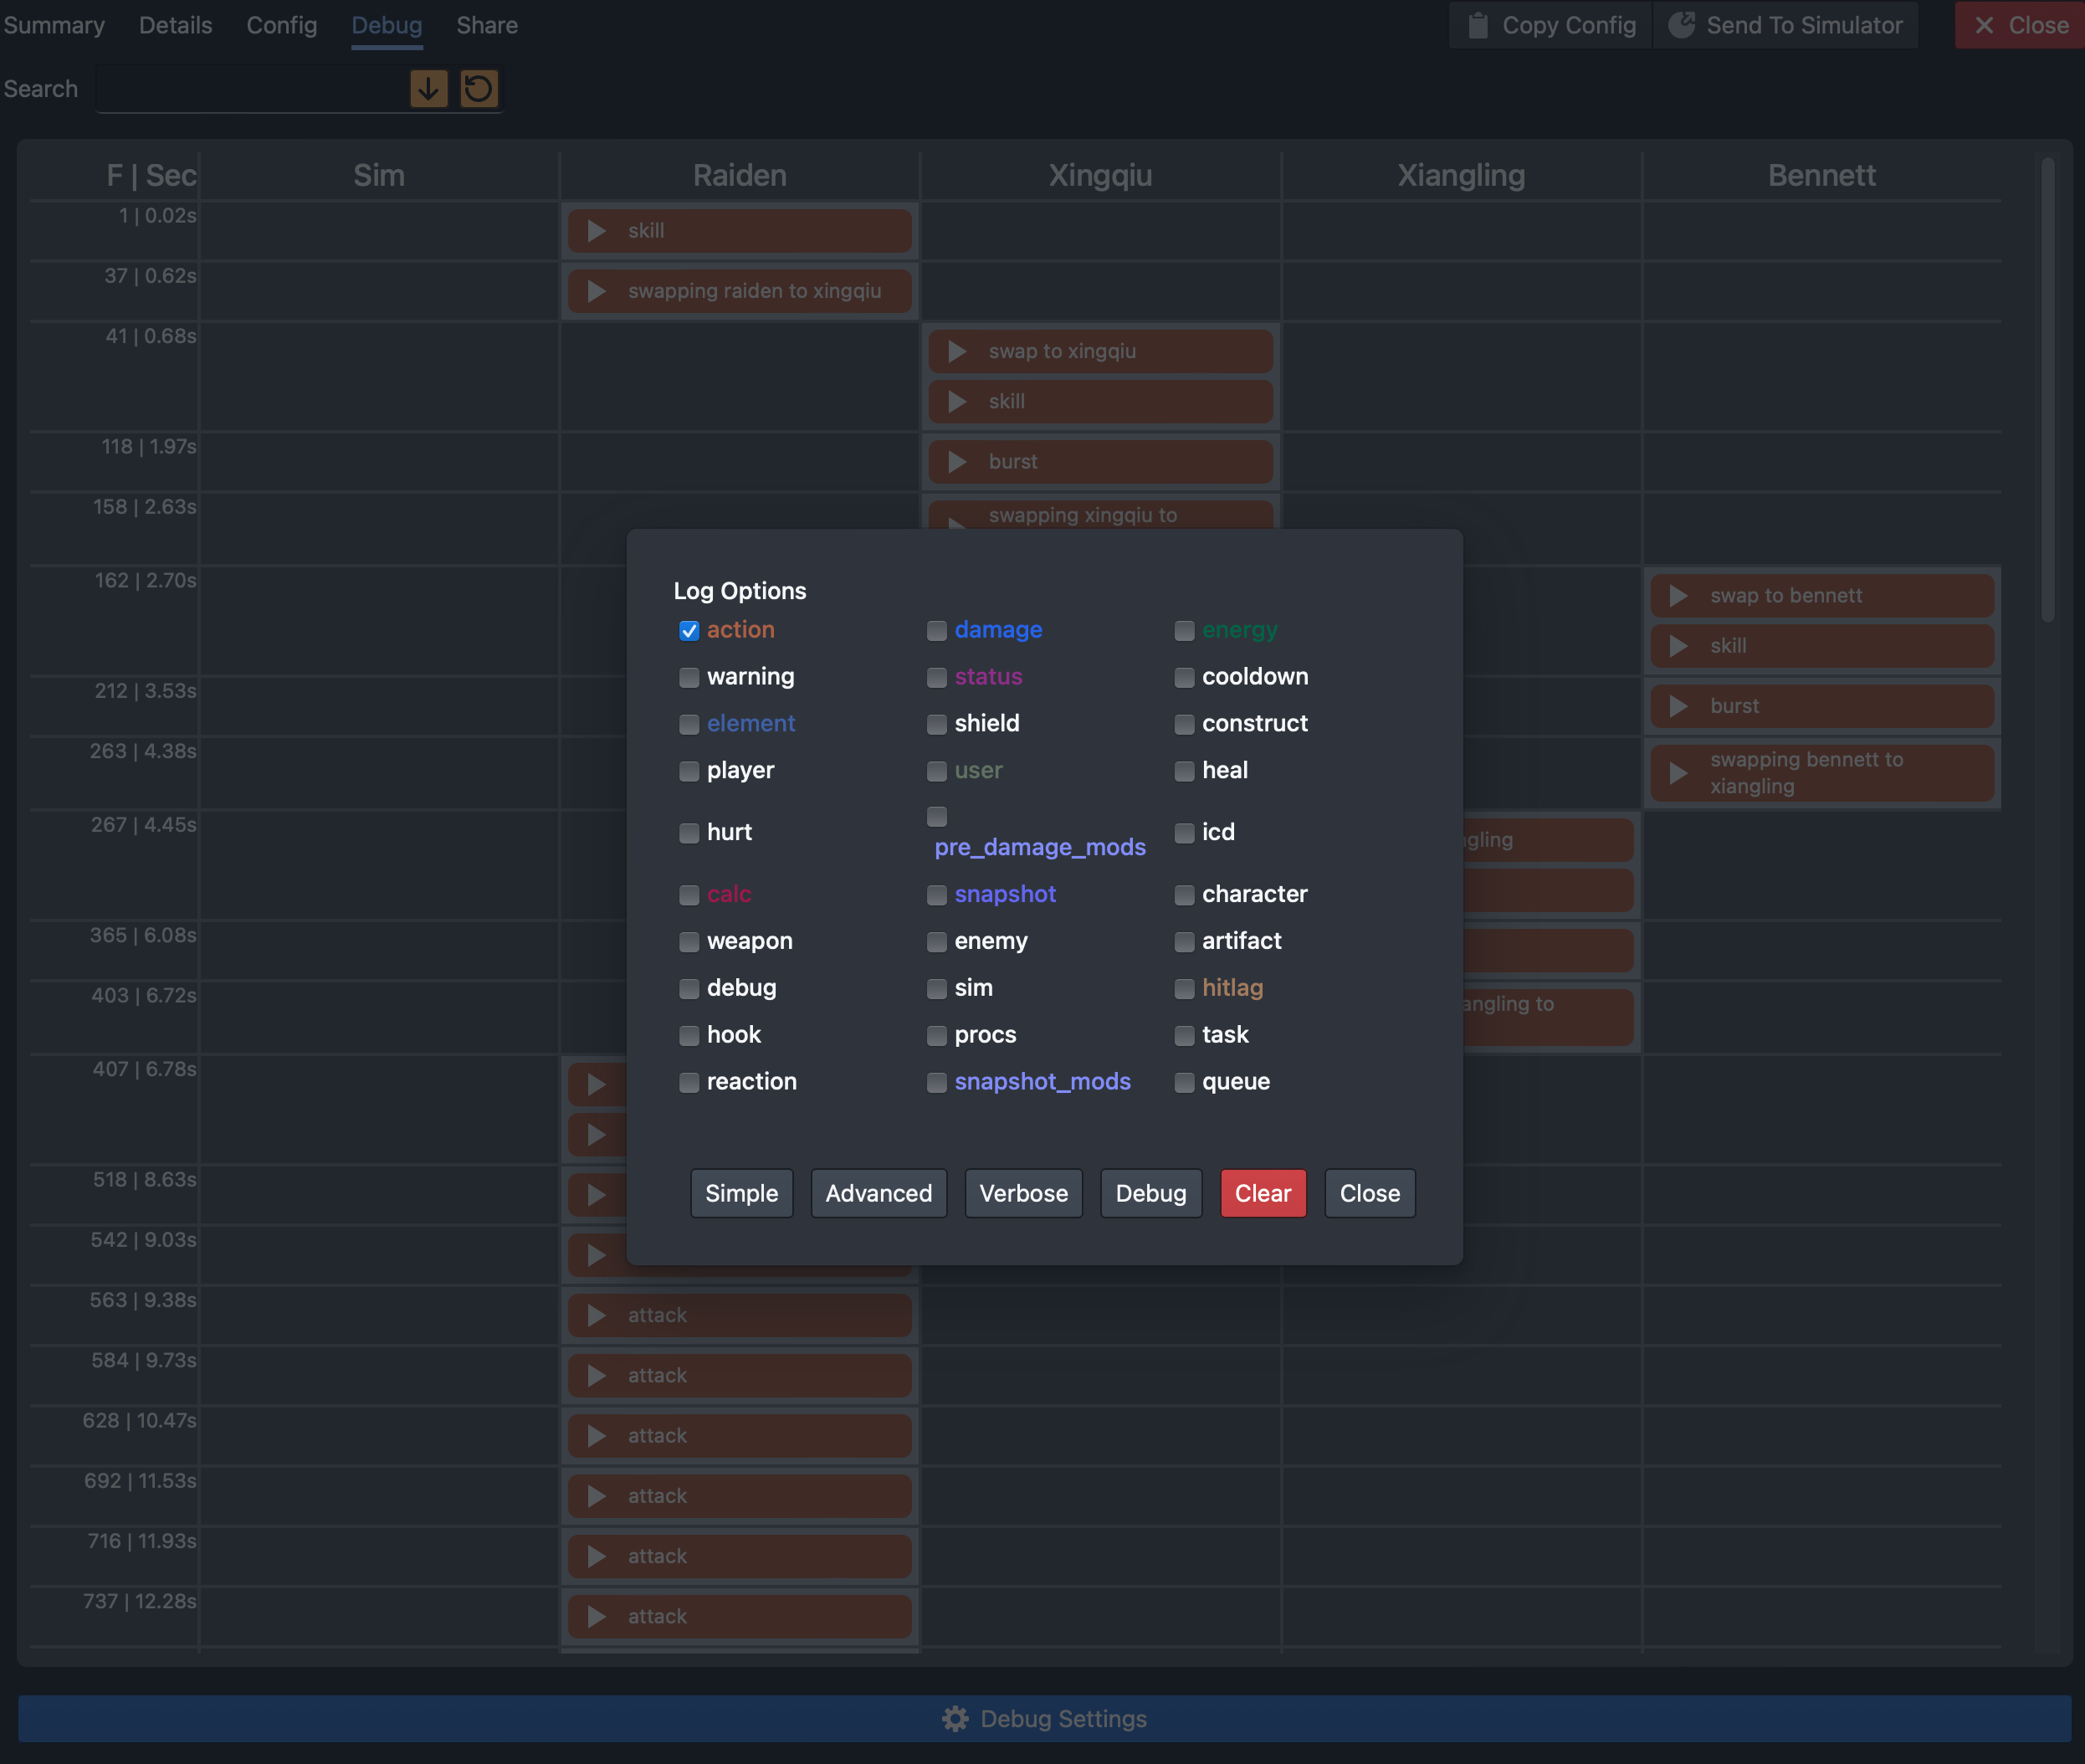The image size is (2085, 1764).
Task: Expand the 'swap to bennett' log entry
Action: tap(1679, 596)
